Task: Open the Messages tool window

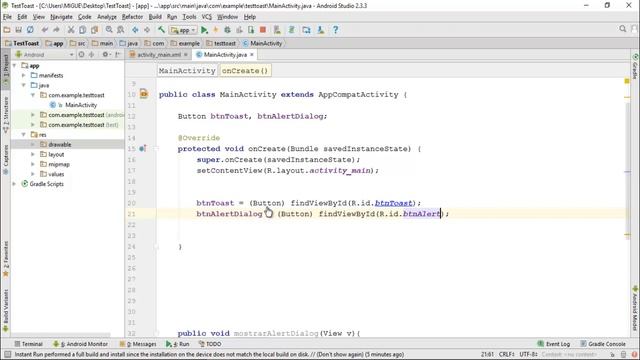Action: click(x=138, y=344)
